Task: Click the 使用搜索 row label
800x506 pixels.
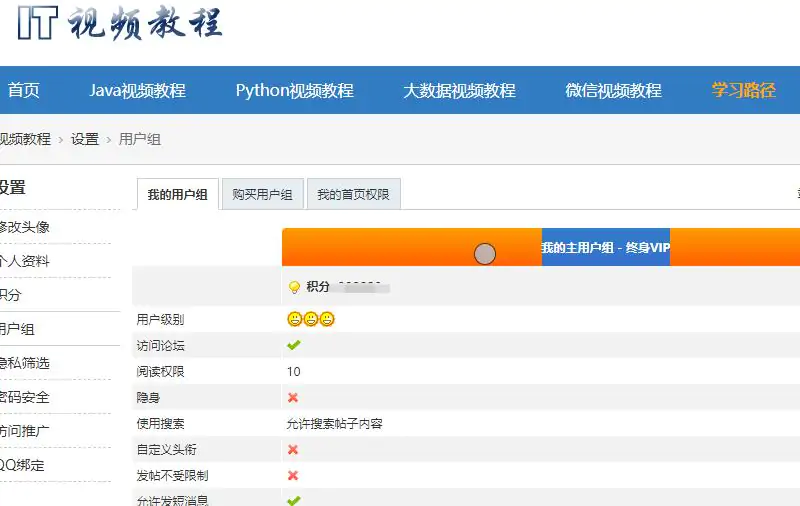Action: (x=160, y=423)
